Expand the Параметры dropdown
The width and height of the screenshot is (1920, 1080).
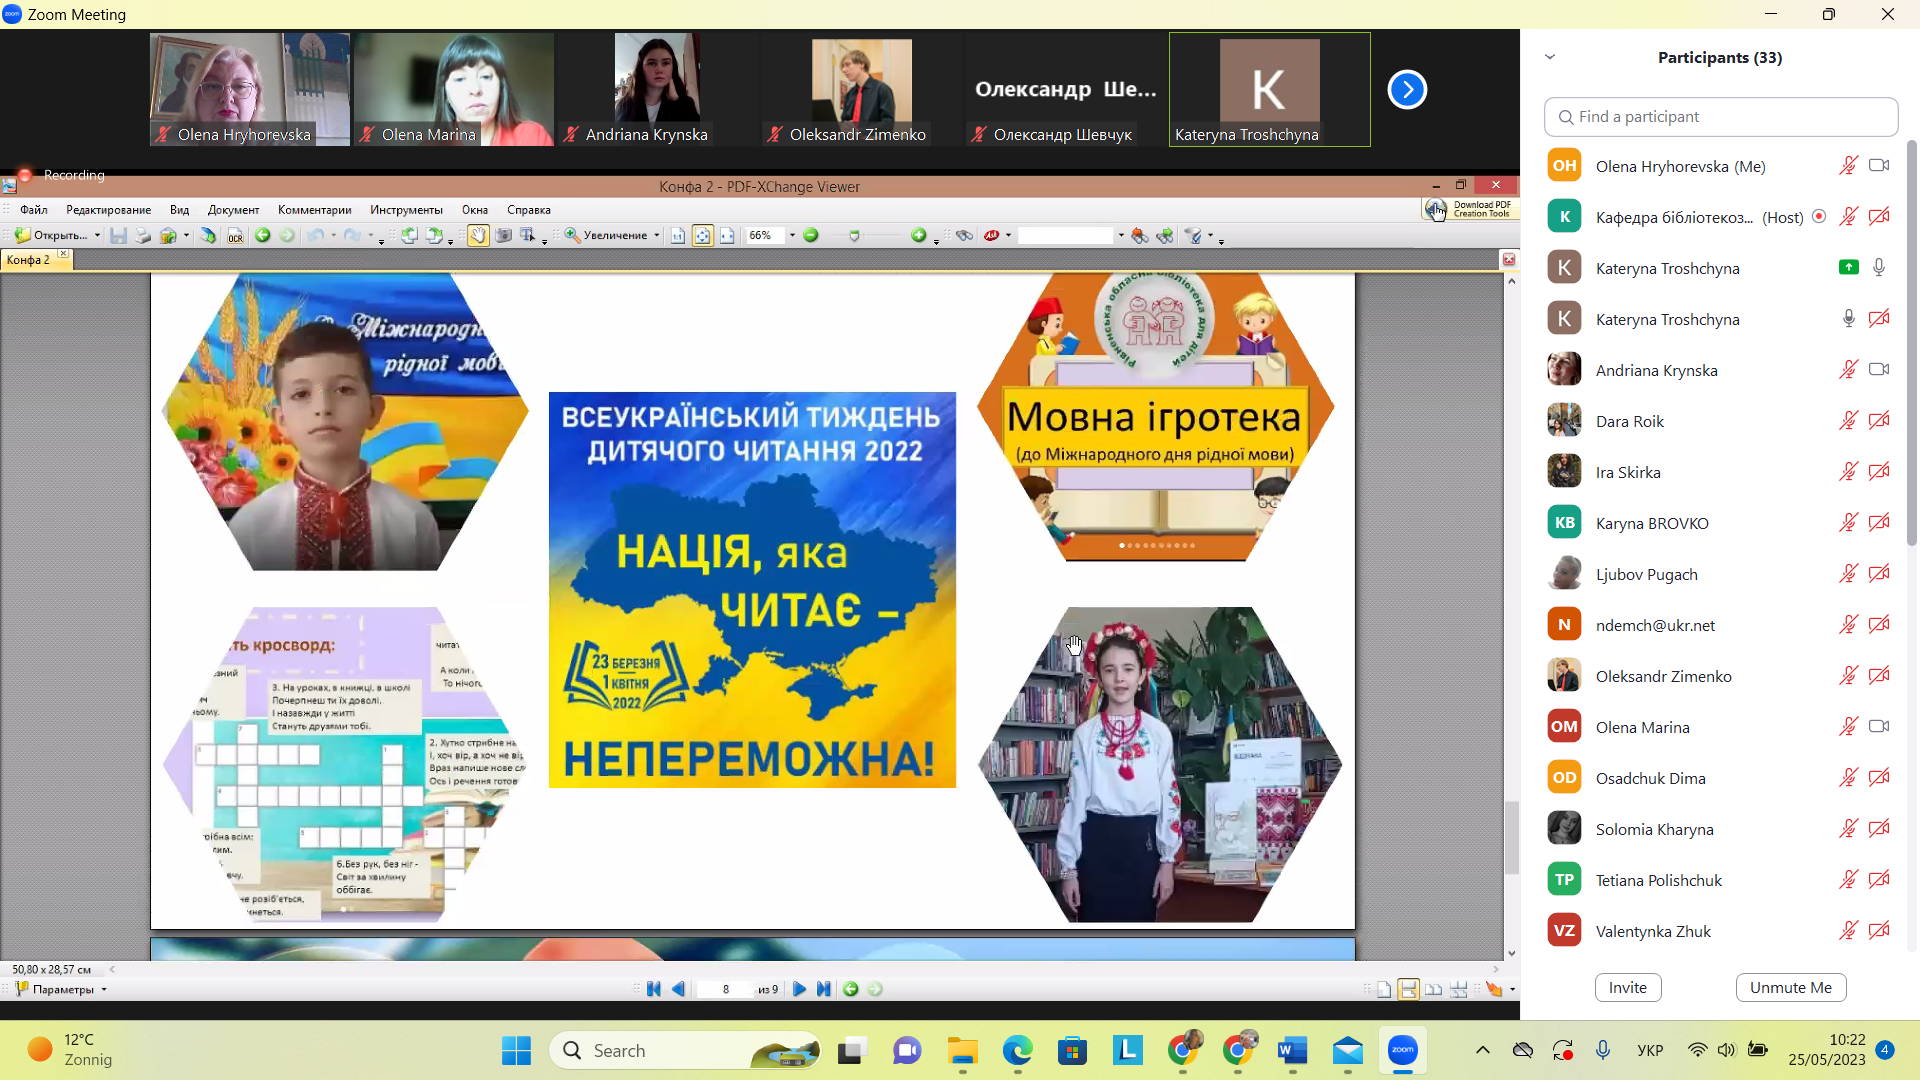click(104, 990)
